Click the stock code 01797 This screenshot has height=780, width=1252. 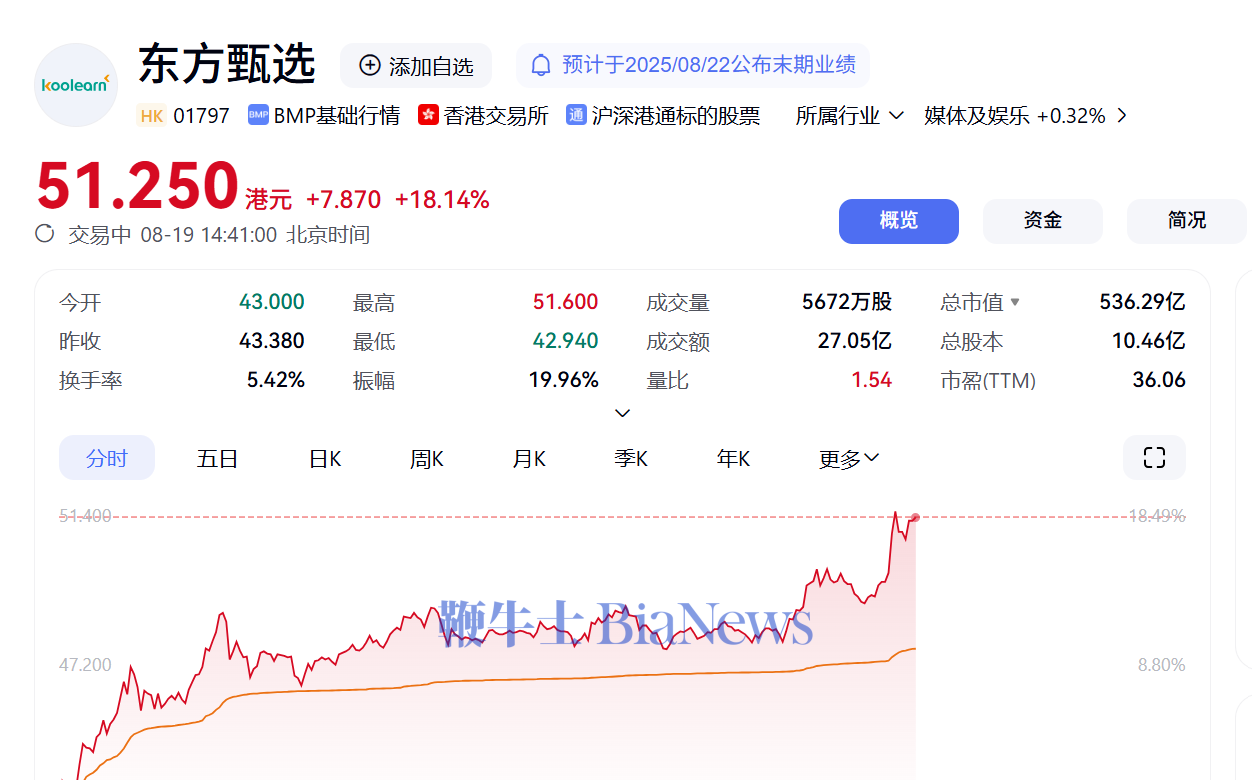coord(201,116)
